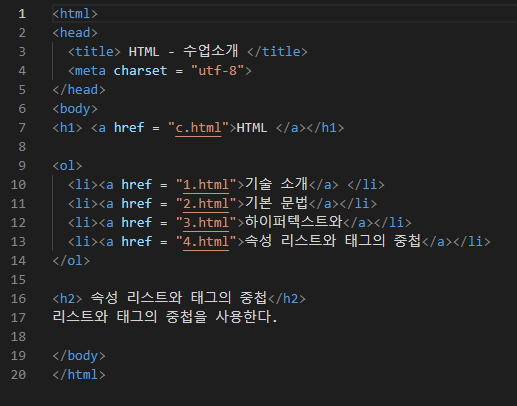The height and width of the screenshot is (406, 517).
Task: Click line number 11 in the gutter
Action: pyautogui.click(x=18, y=204)
